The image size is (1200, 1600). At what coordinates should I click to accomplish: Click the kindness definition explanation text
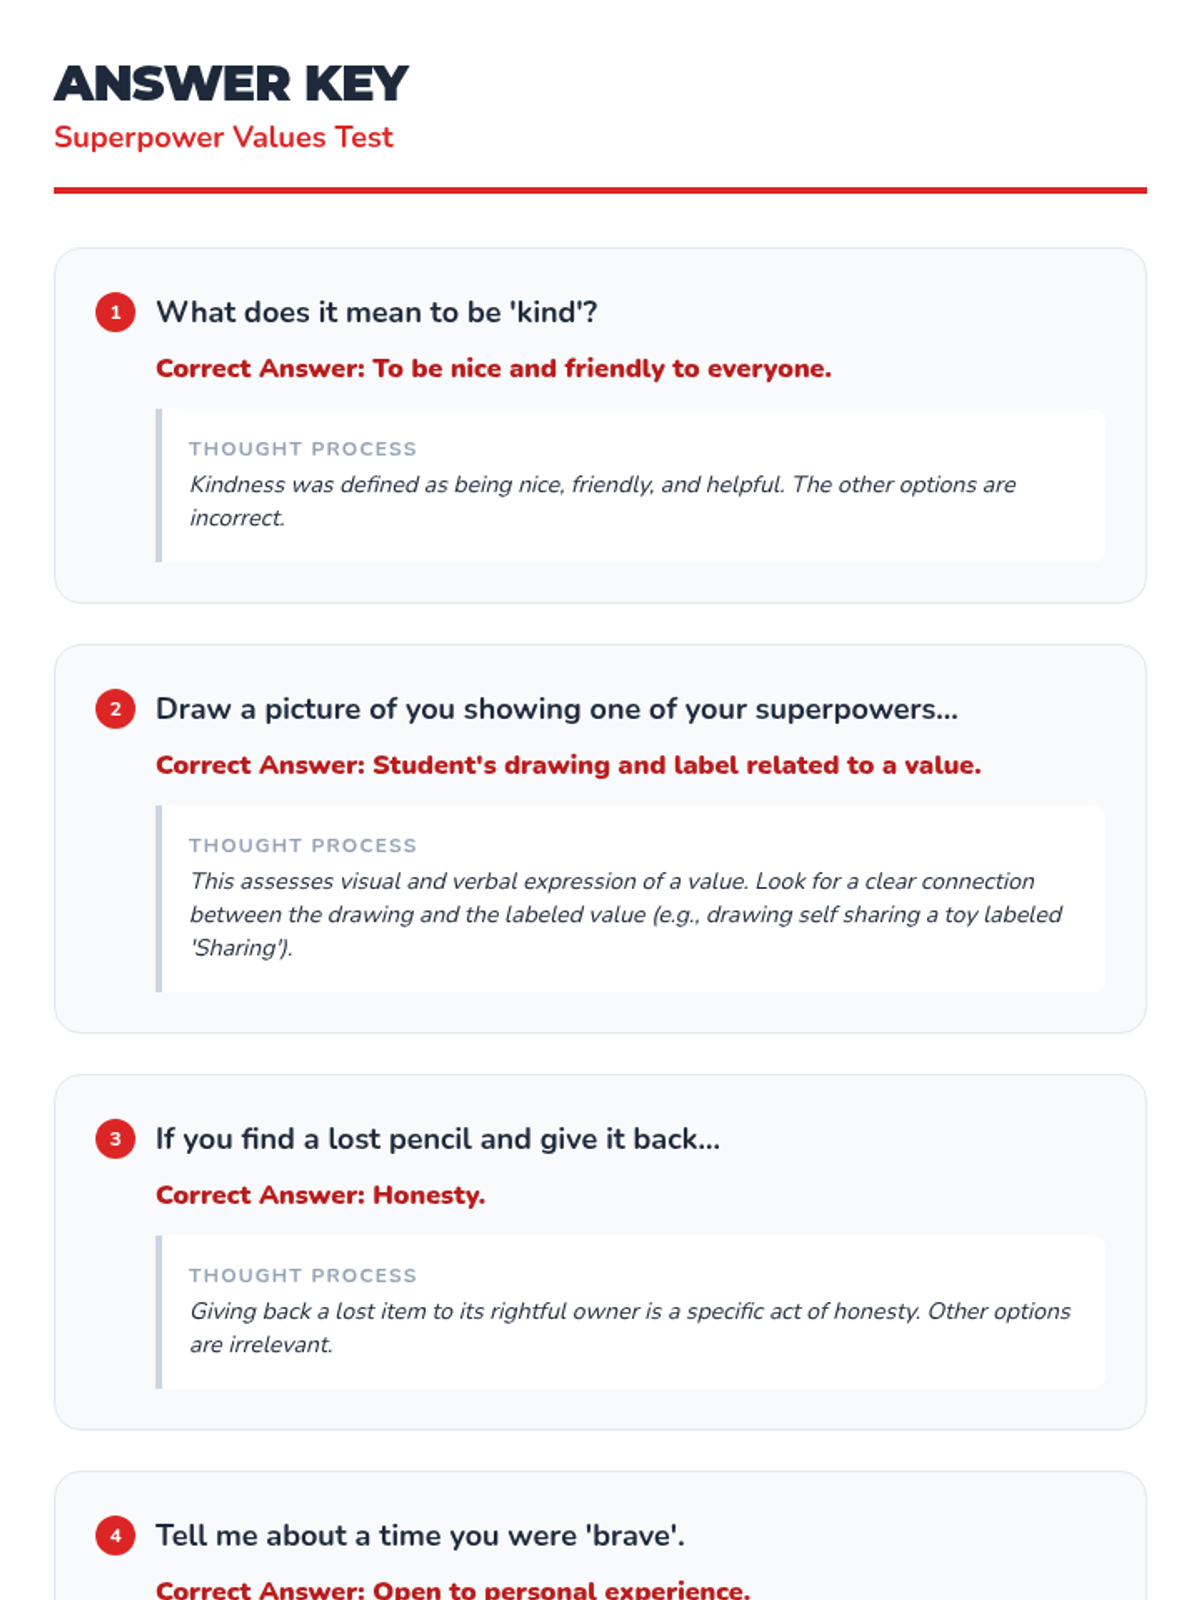point(602,501)
